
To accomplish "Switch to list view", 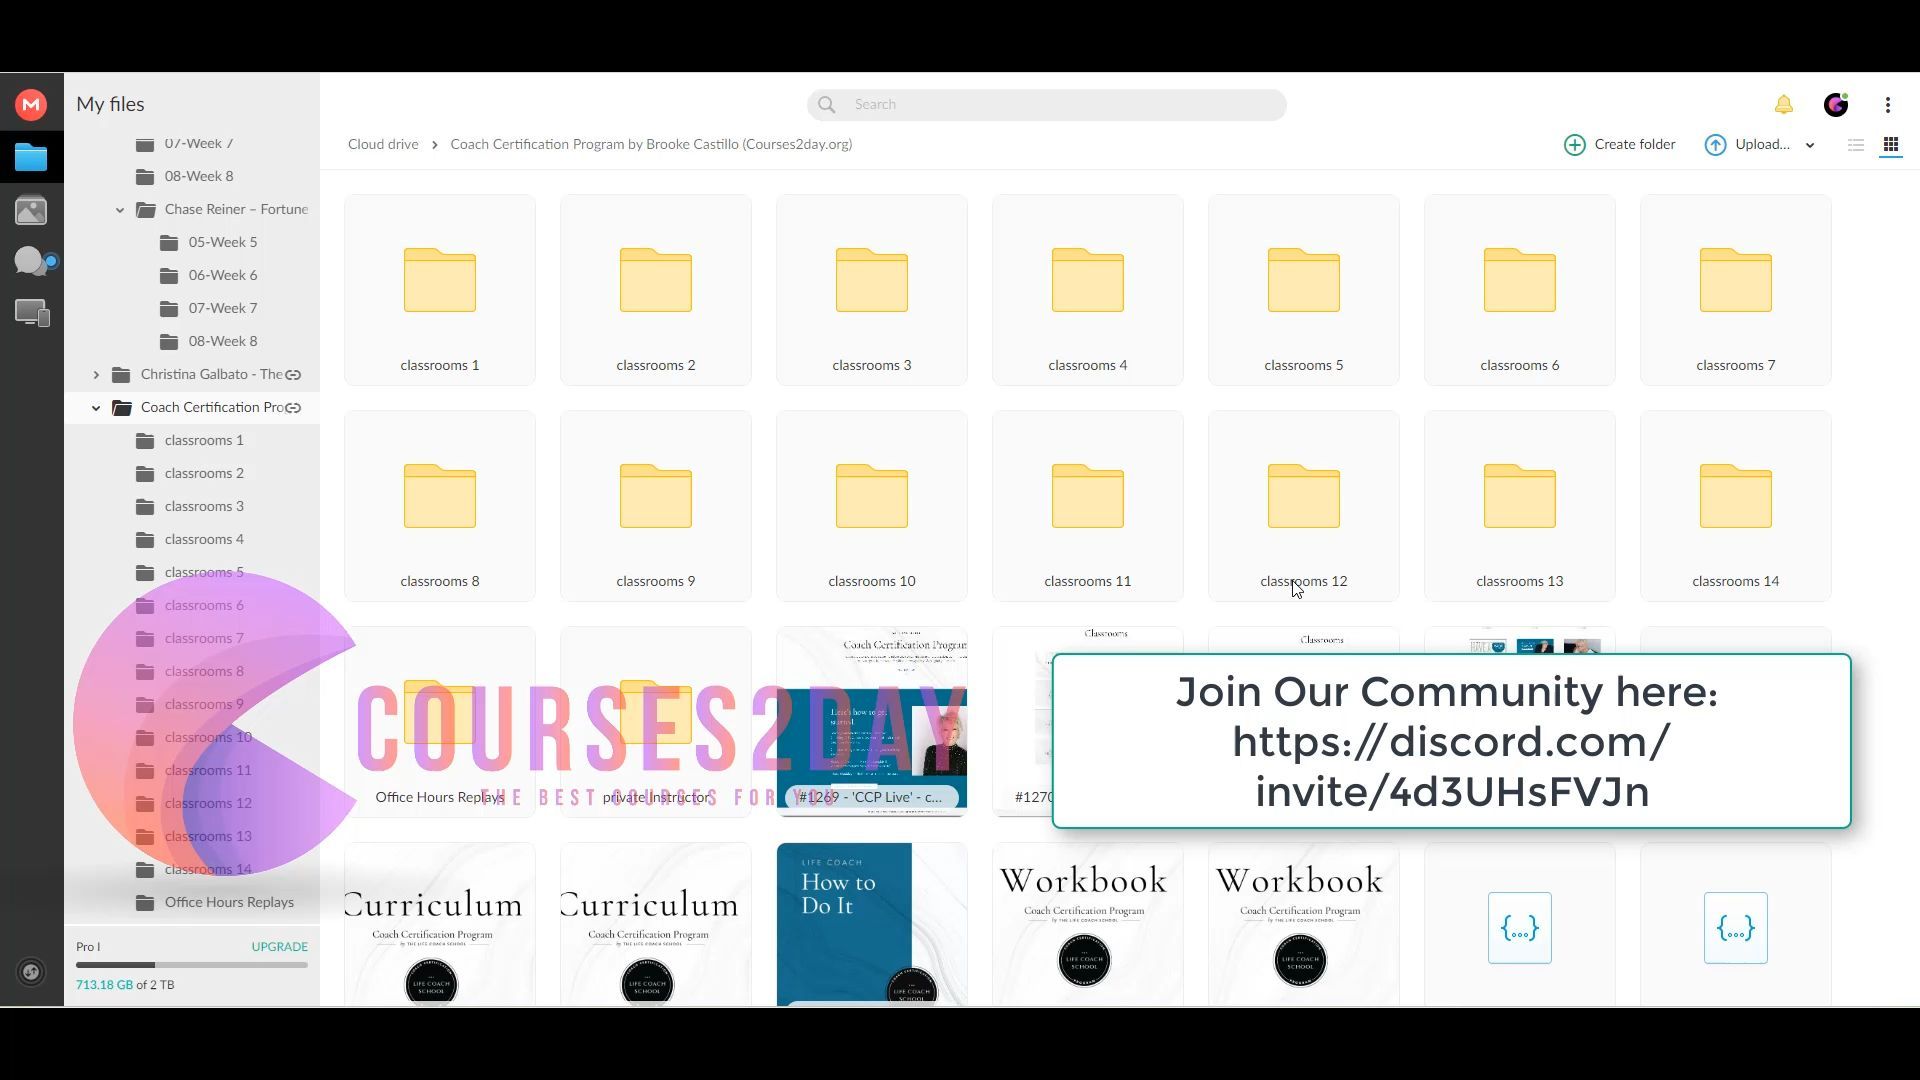I will click(1856, 145).
